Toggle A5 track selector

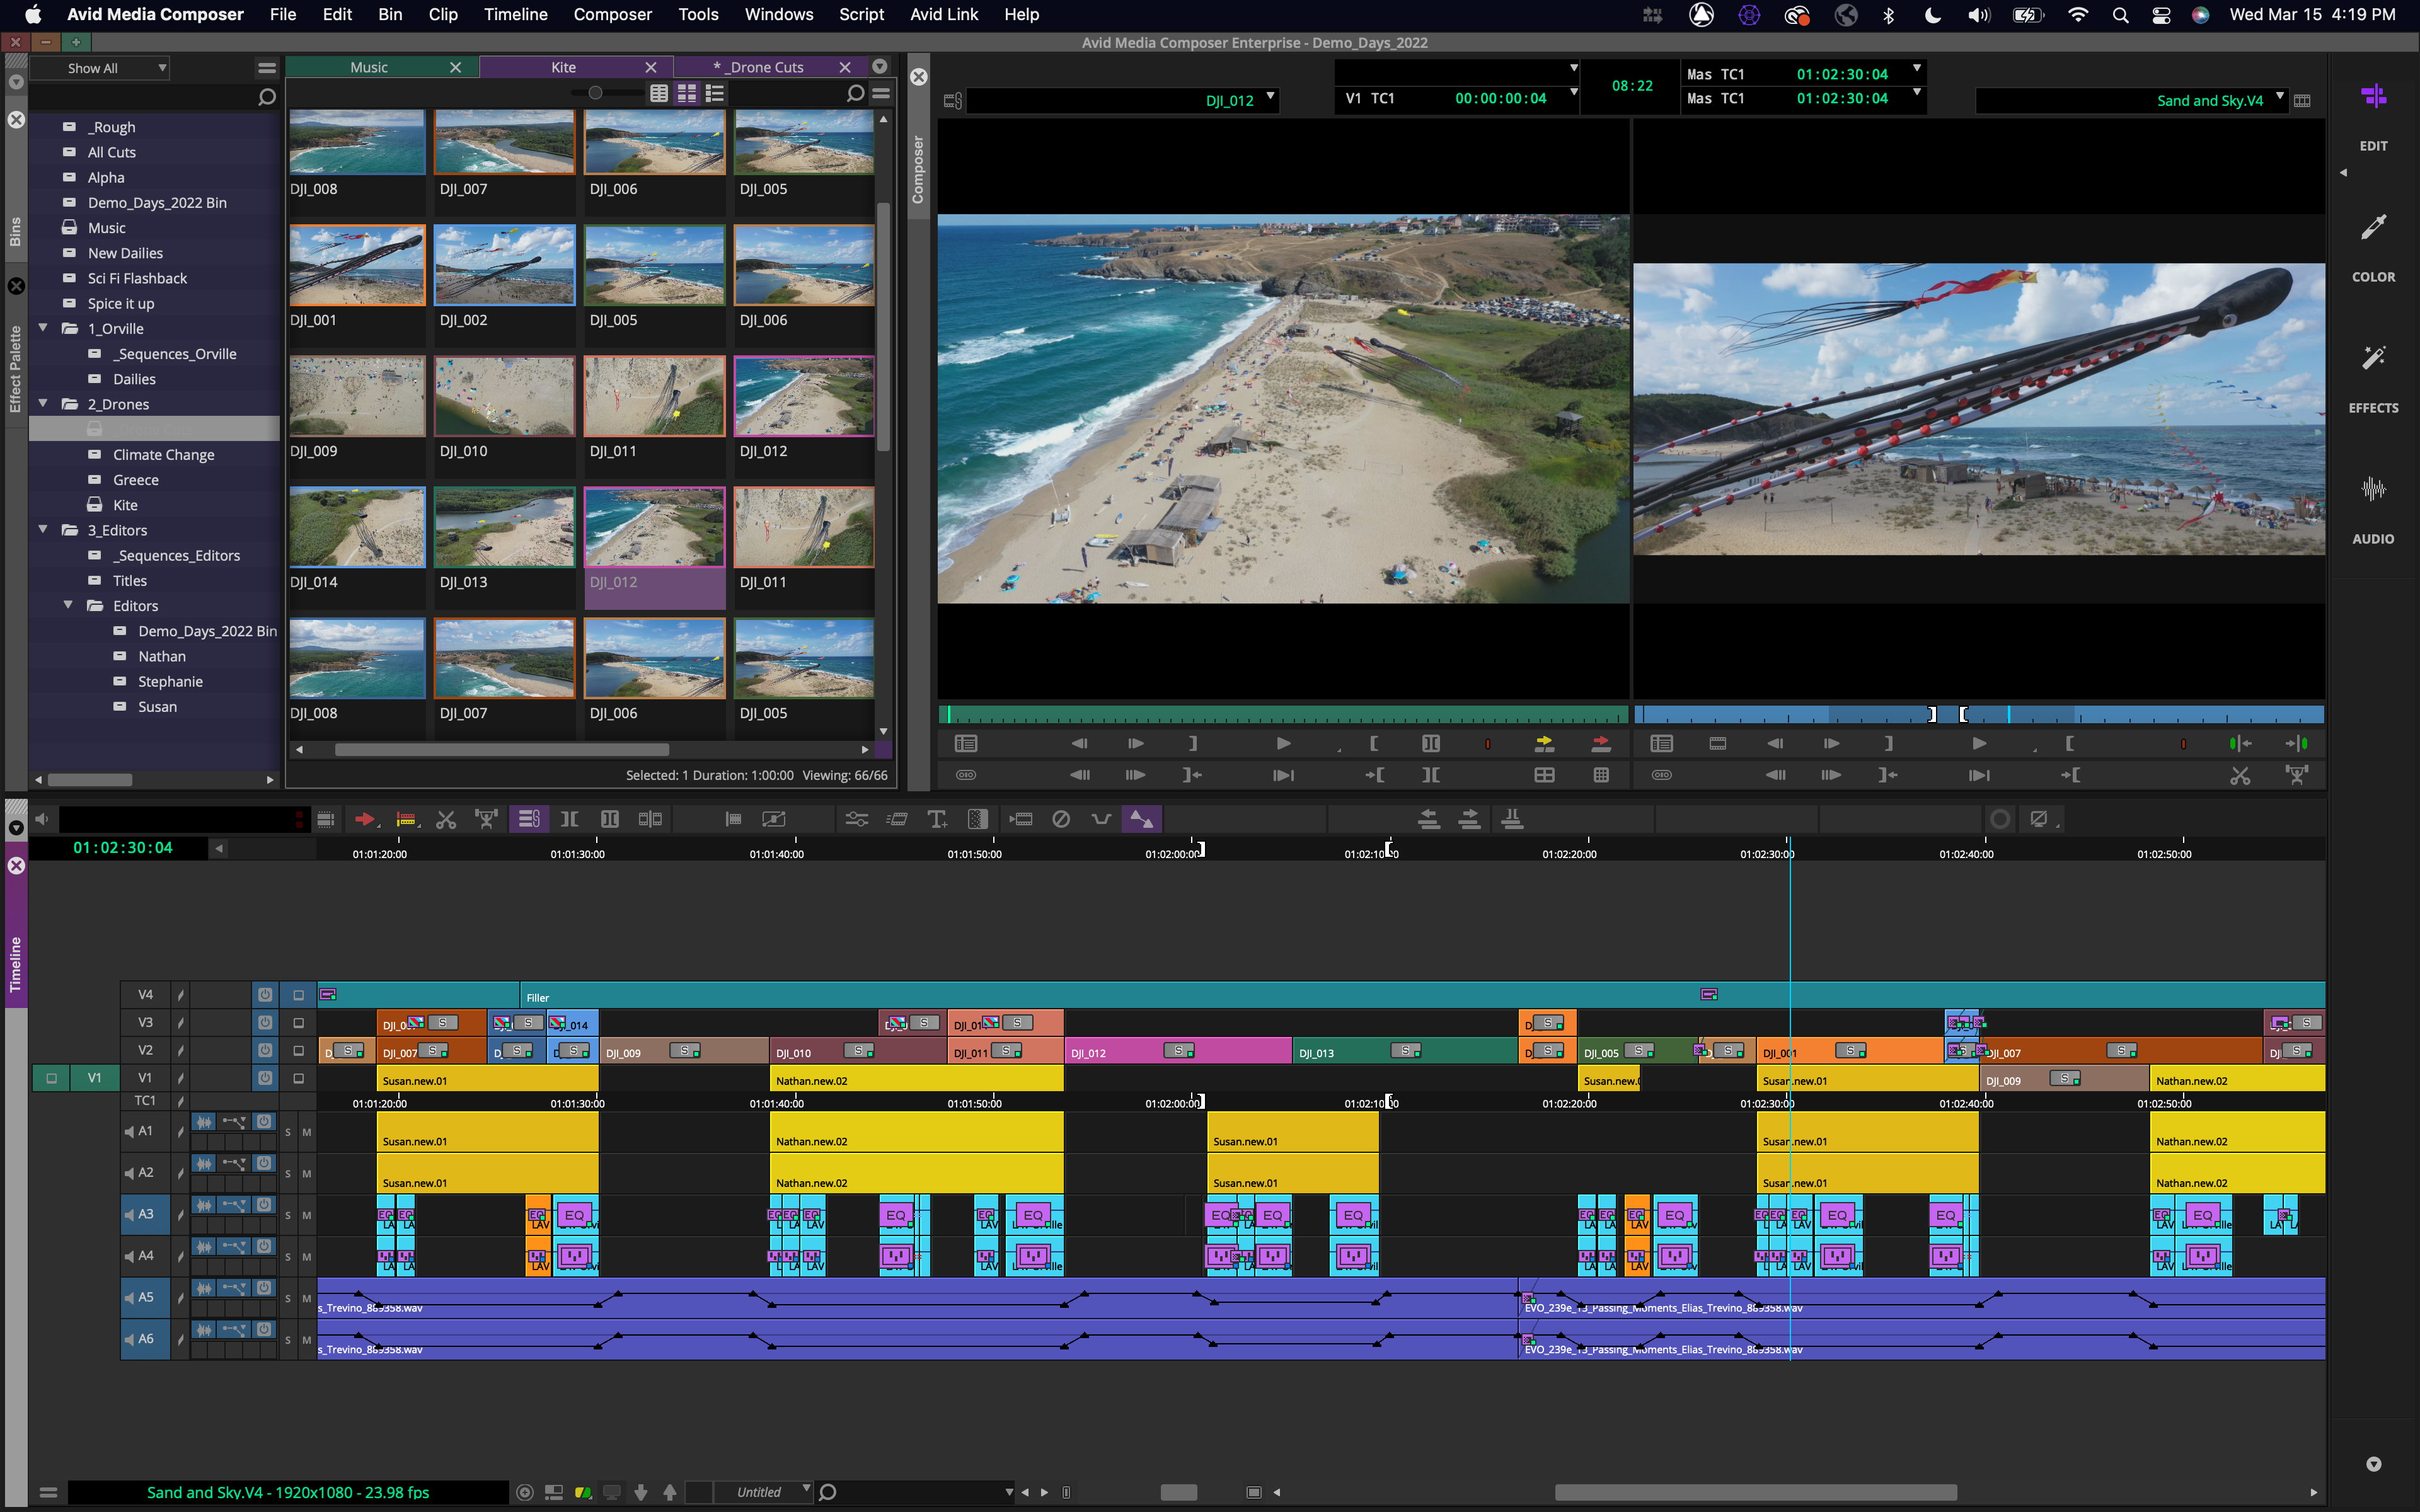(x=145, y=1298)
